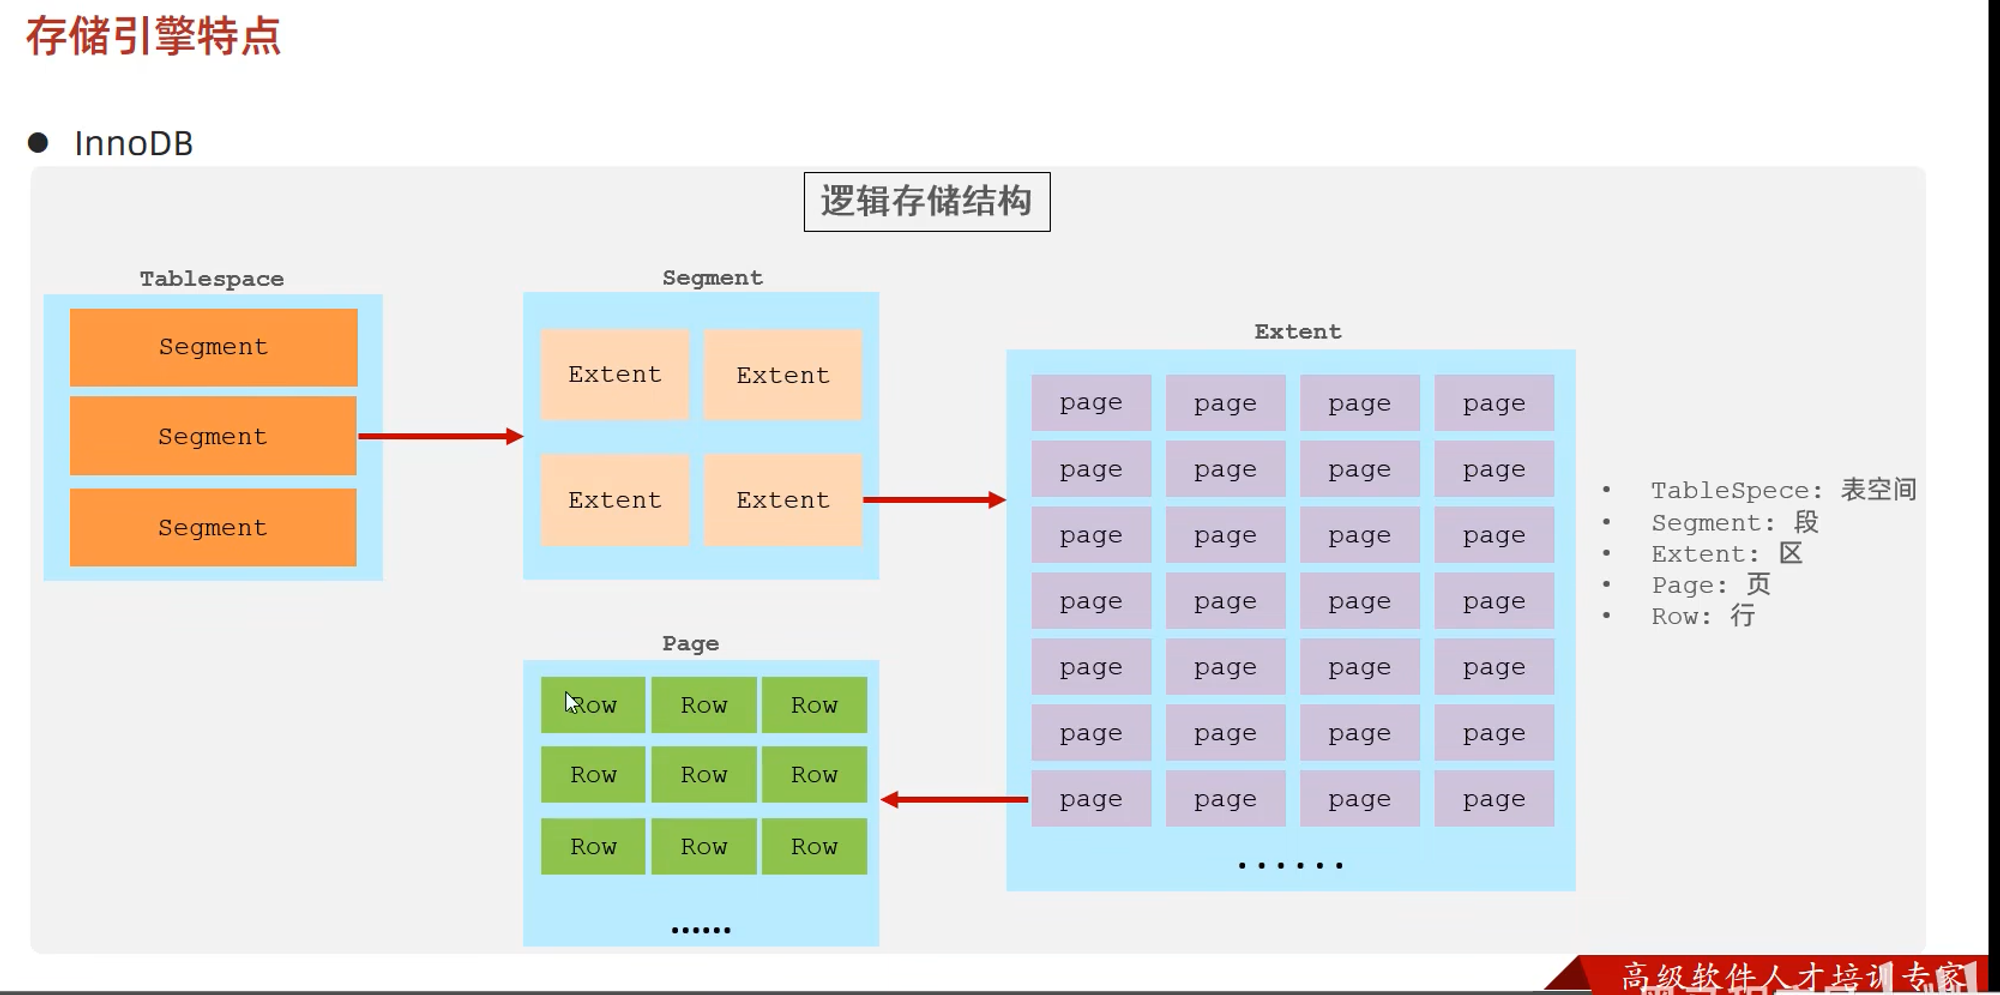Click the black bullet next to InnoDB
This screenshot has height=995, width=2000.
pyautogui.click(x=38, y=143)
